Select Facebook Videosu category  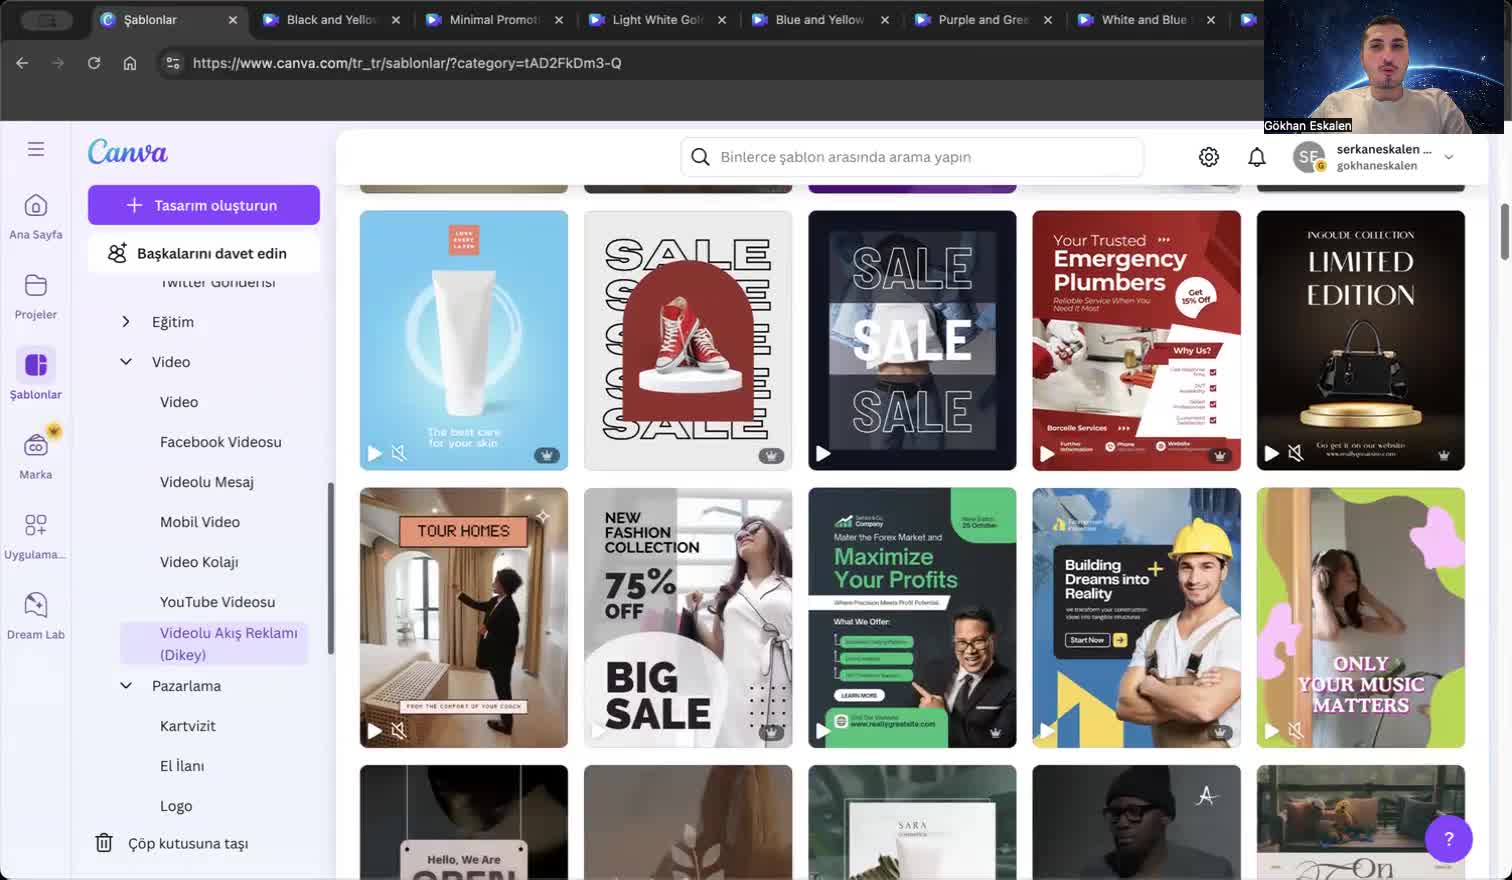[221, 442]
